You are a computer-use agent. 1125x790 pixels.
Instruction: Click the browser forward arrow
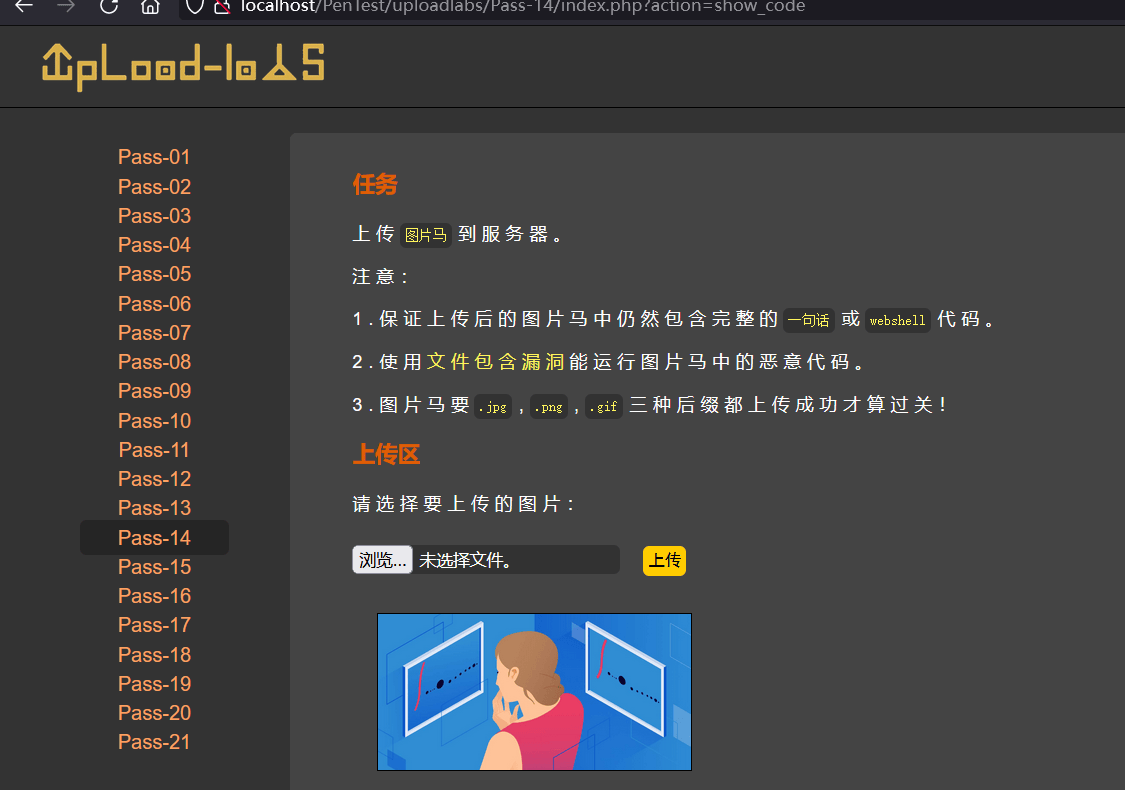[66, 6]
